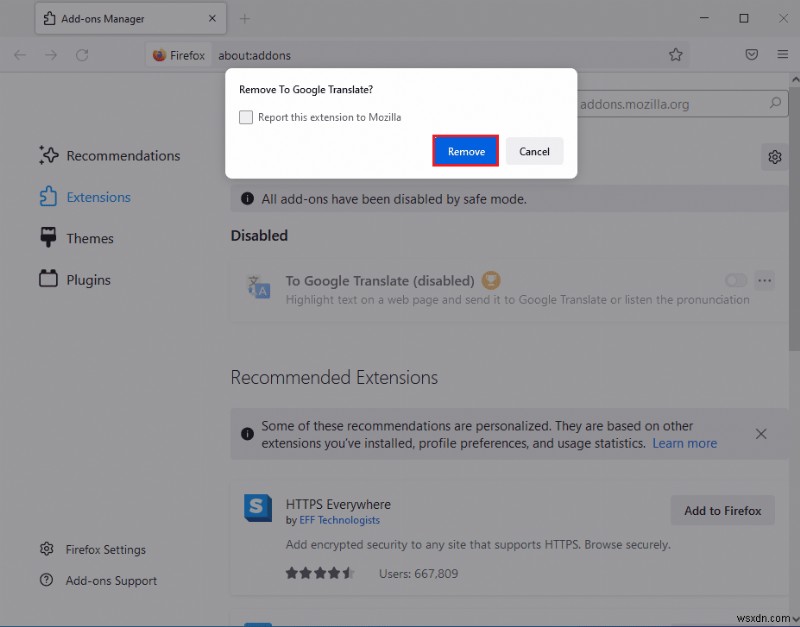800x627 pixels.
Task: Open the Firefox application hamburger menu
Action: tap(783, 55)
